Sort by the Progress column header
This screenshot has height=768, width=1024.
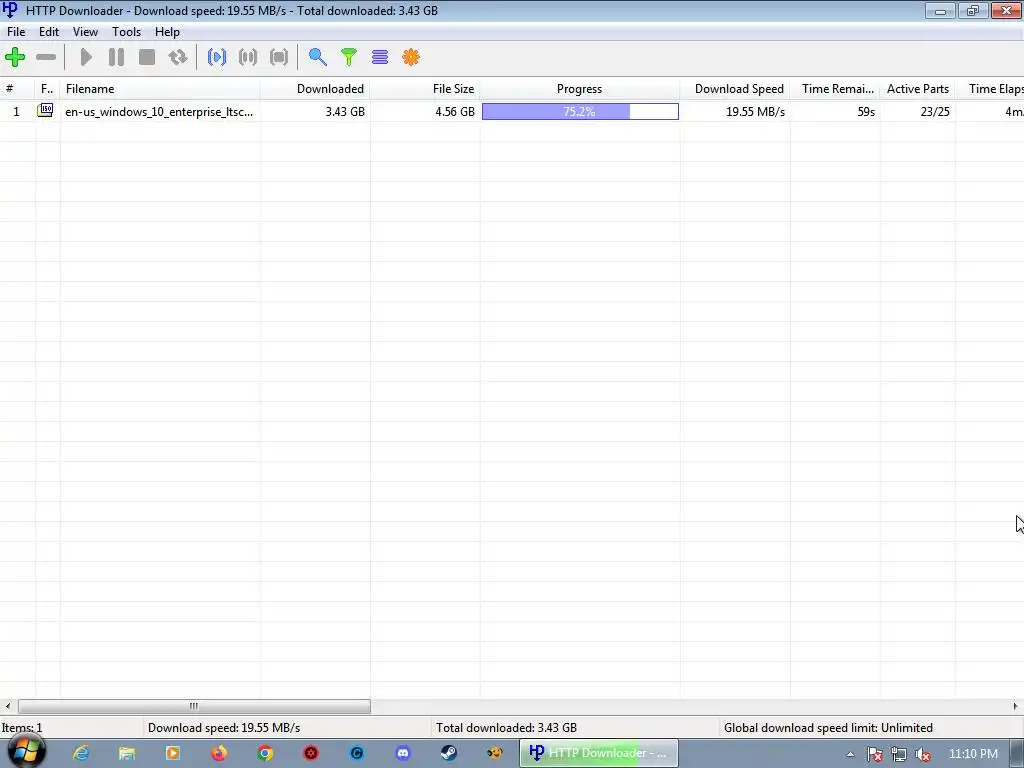580,89
